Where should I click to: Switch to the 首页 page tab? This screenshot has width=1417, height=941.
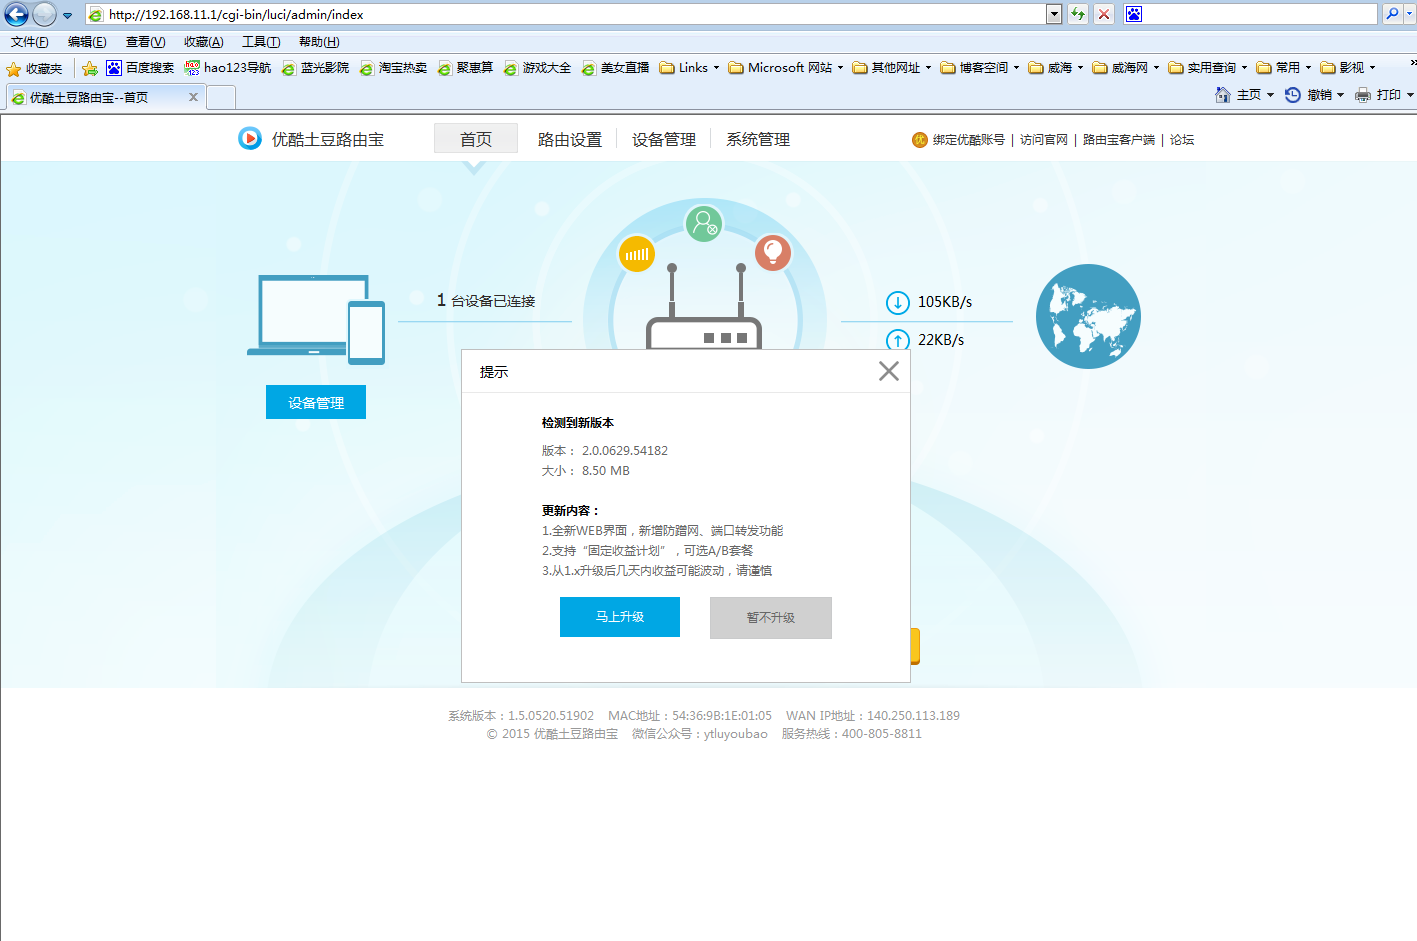[x=476, y=139]
